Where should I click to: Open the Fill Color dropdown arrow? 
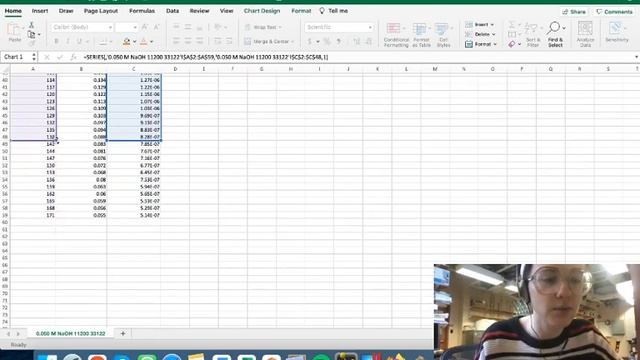coord(134,42)
